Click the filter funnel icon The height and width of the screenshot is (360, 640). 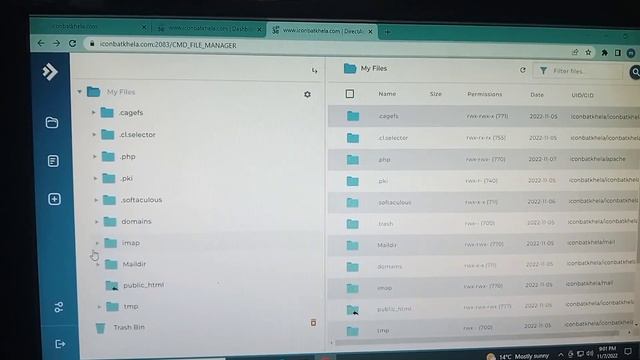click(x=543, y=71)
